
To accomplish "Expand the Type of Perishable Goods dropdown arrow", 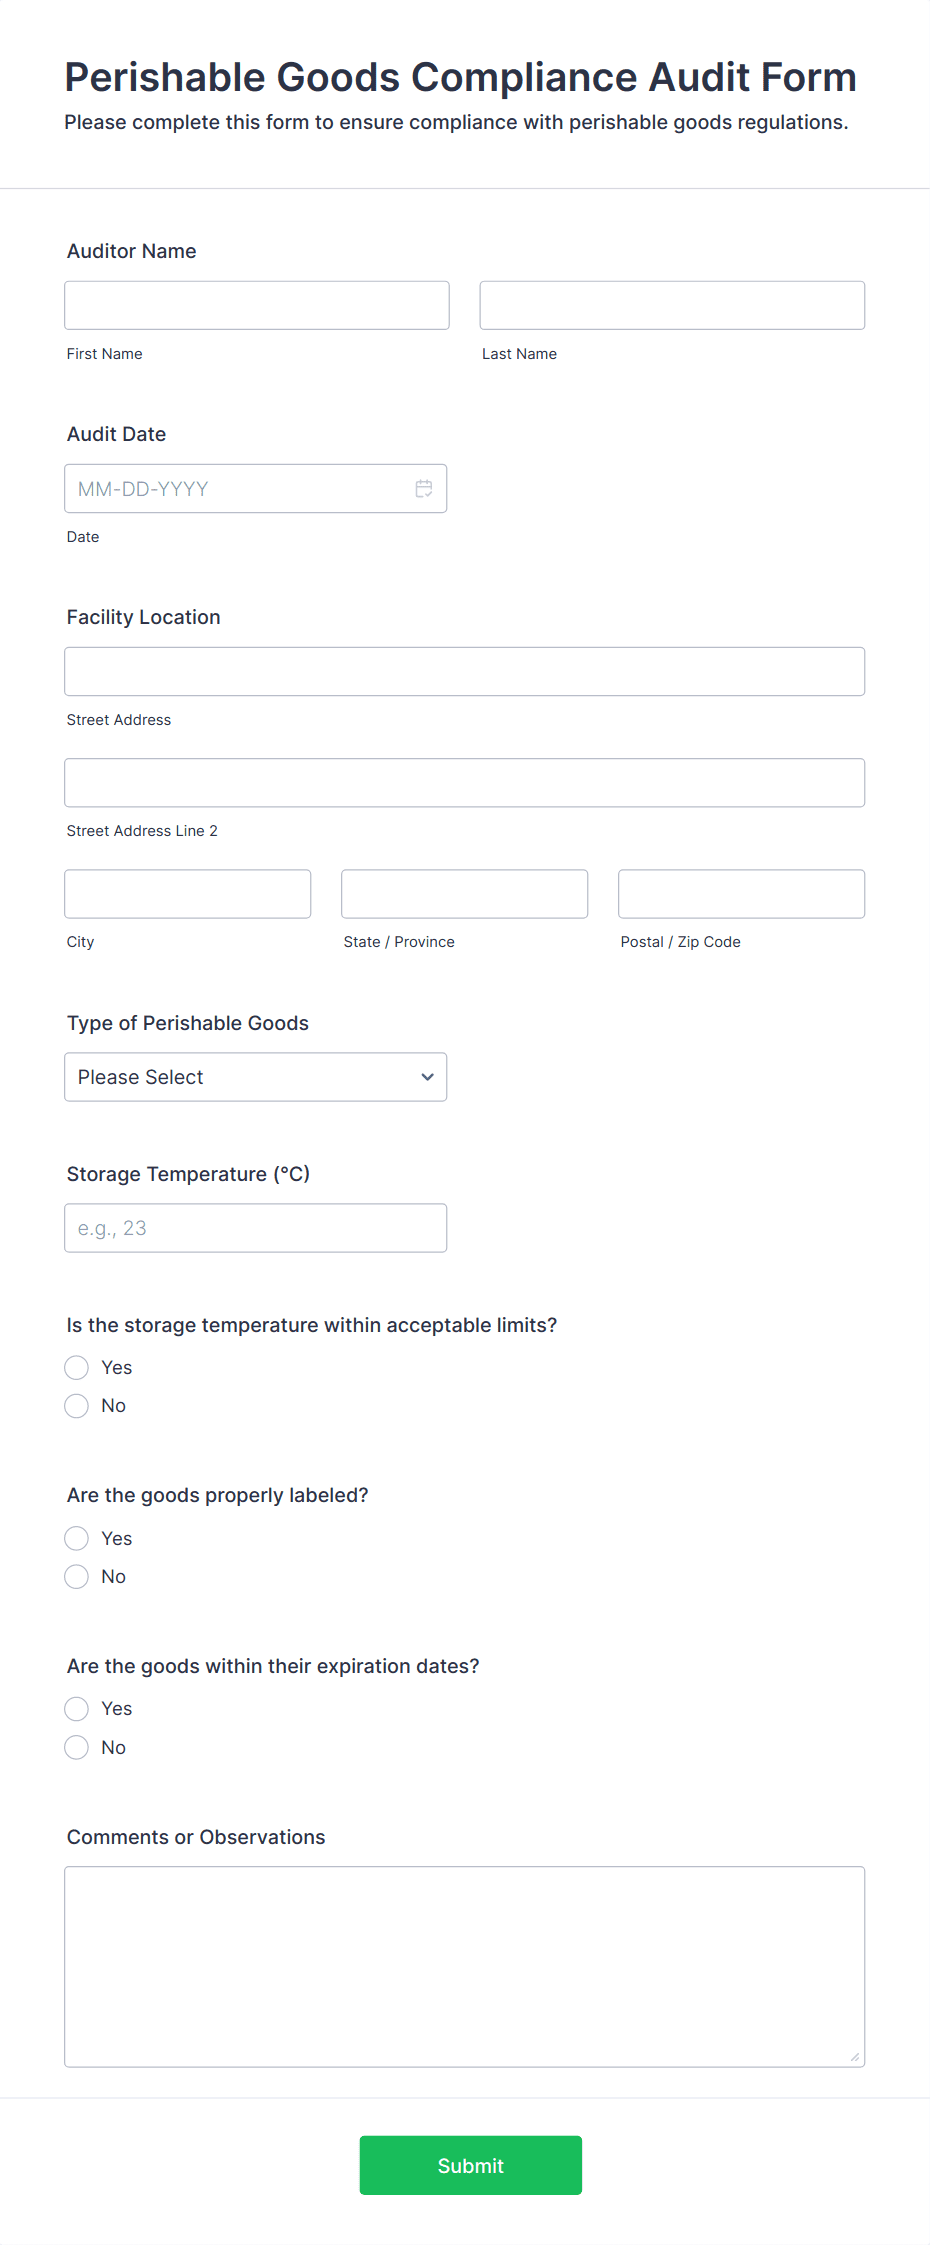I will 427,1077.
